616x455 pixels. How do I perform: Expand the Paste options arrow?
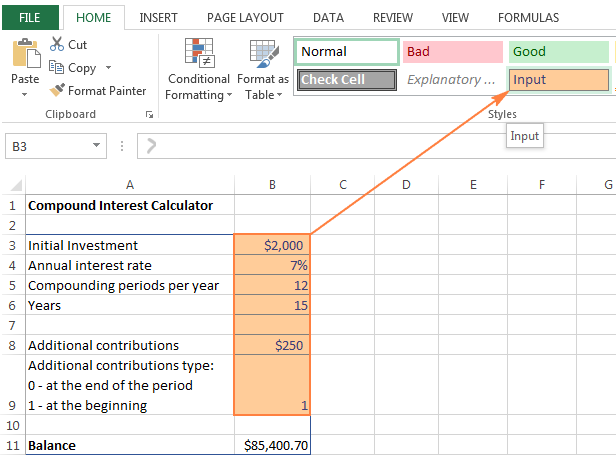point(25,95)
